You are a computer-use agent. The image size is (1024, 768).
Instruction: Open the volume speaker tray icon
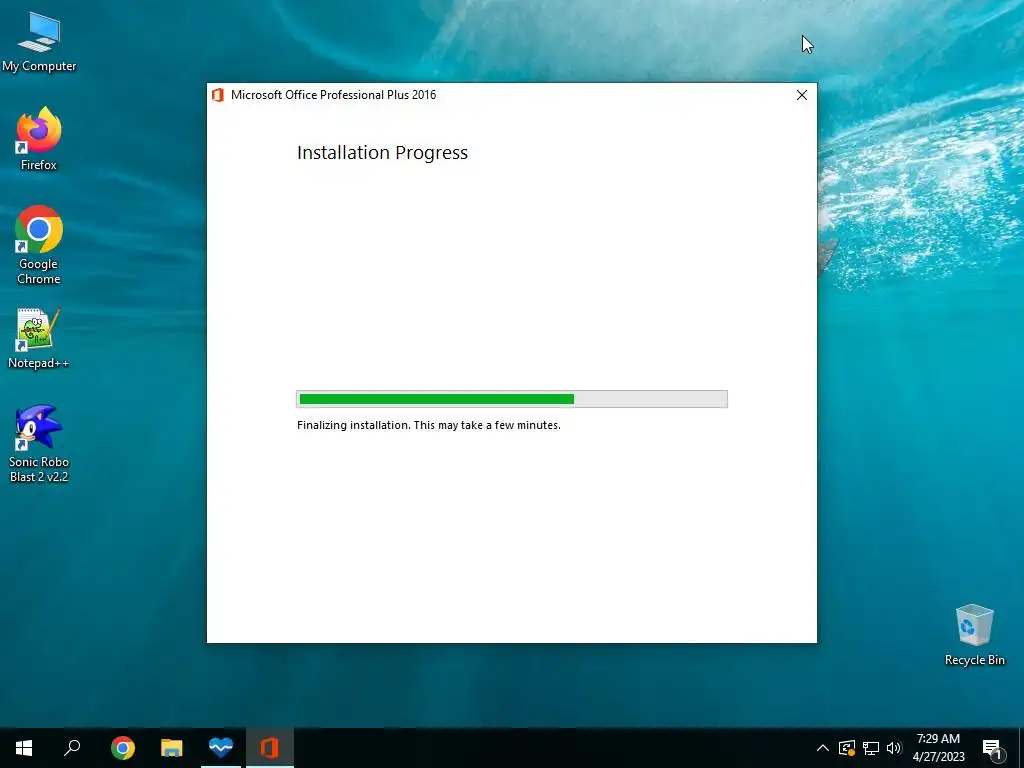pos(894,748)
